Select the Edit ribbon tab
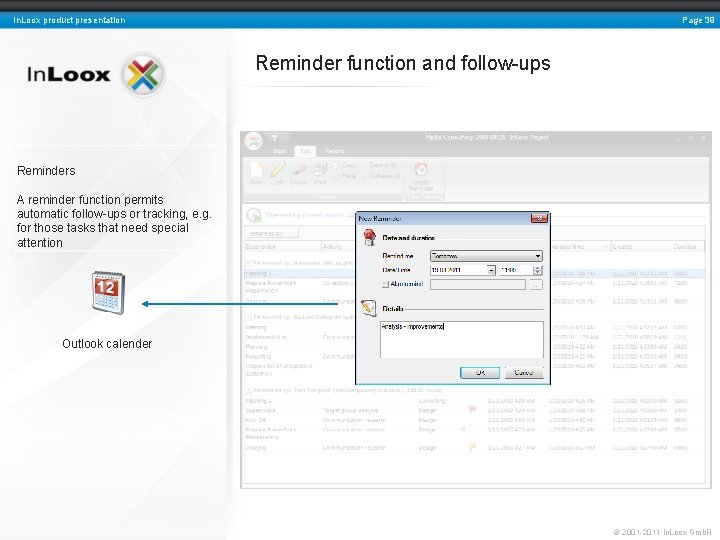 [305, 151]
